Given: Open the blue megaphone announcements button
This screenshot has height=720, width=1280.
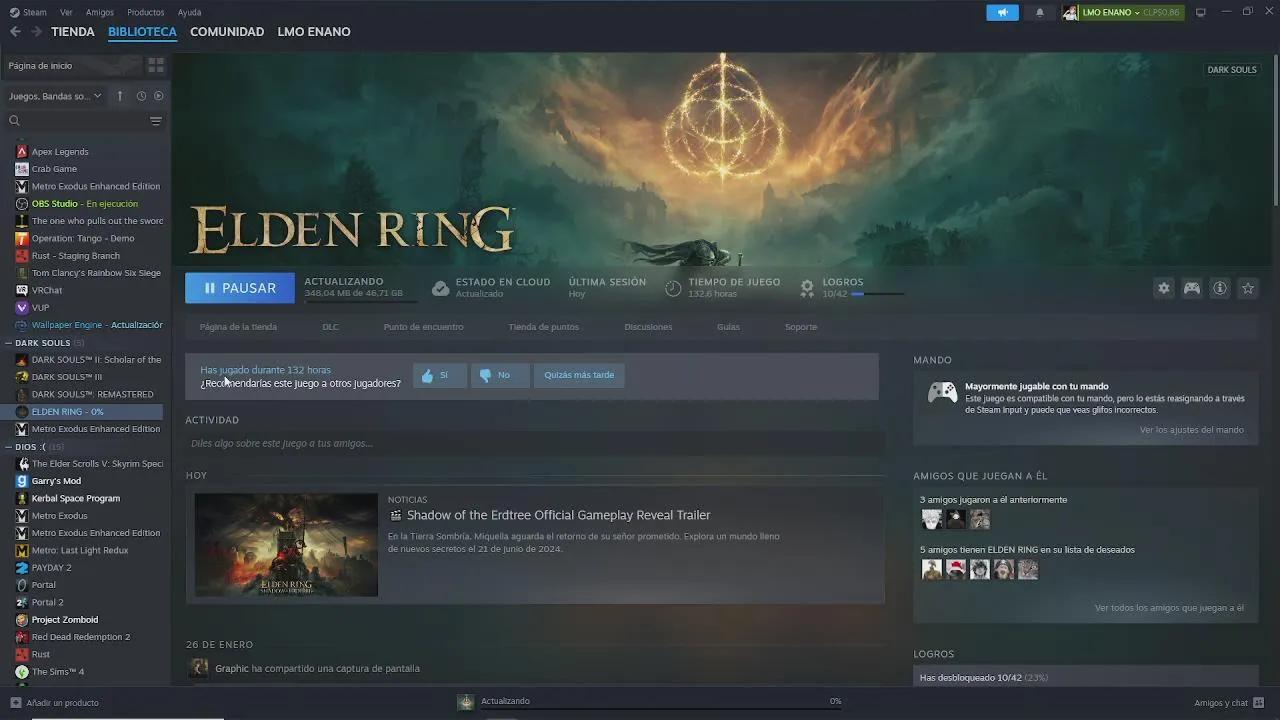Looking at the screenshot, I should click(1002, 12).
